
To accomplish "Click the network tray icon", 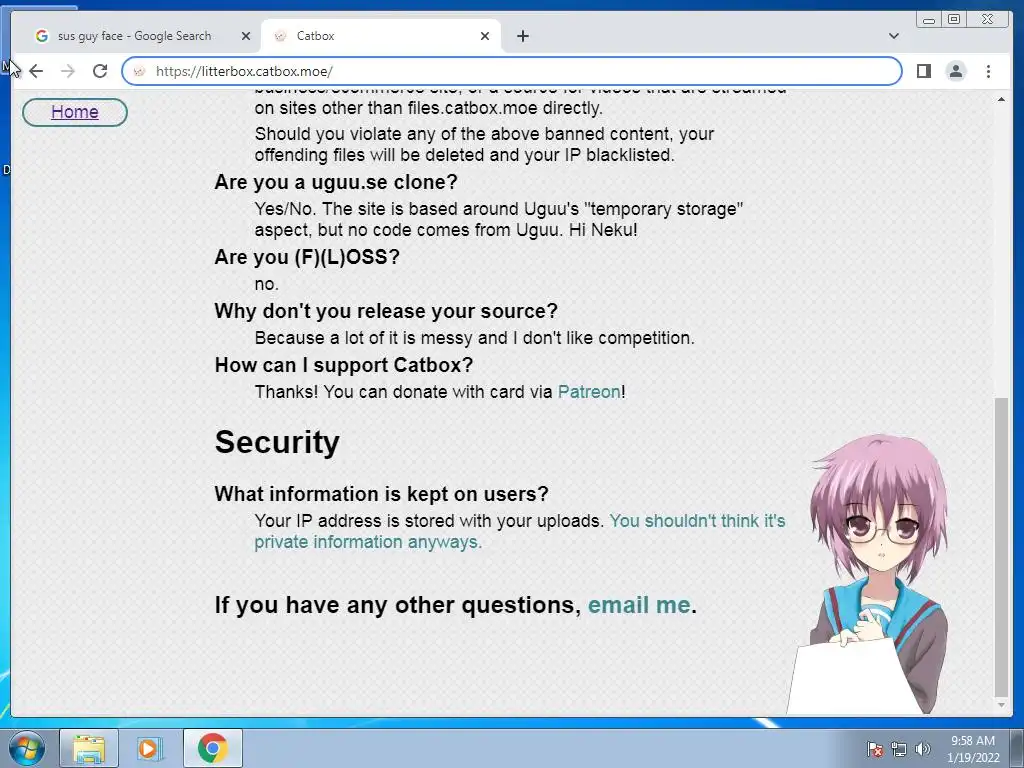I will point(899,749).
